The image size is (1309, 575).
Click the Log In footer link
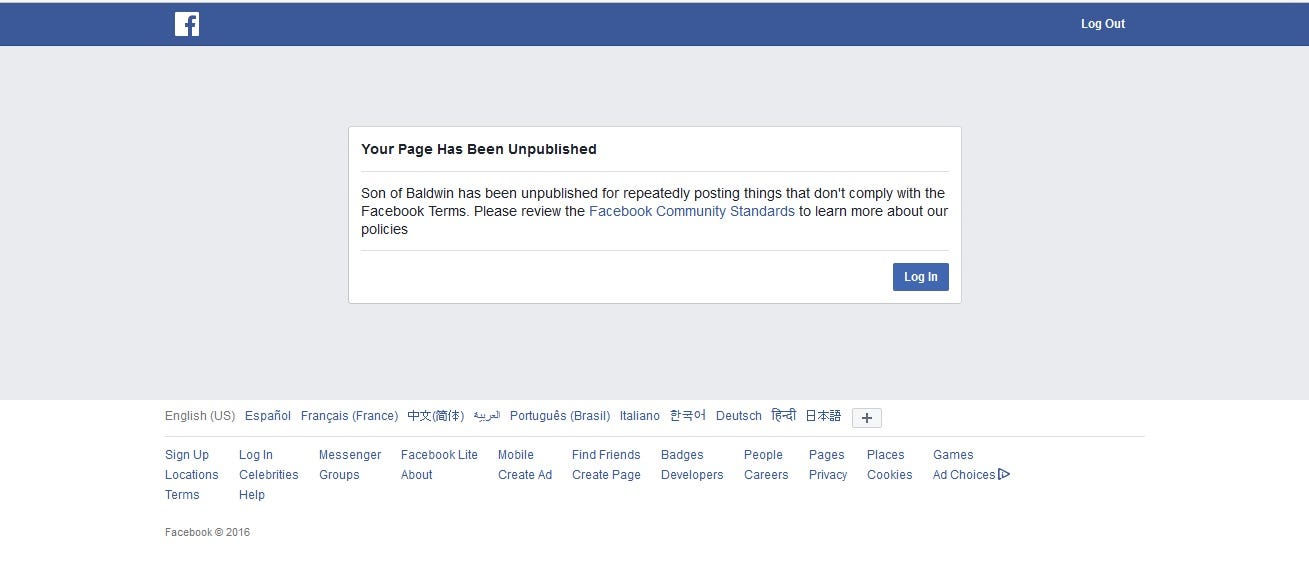click(x=256, y=455)
